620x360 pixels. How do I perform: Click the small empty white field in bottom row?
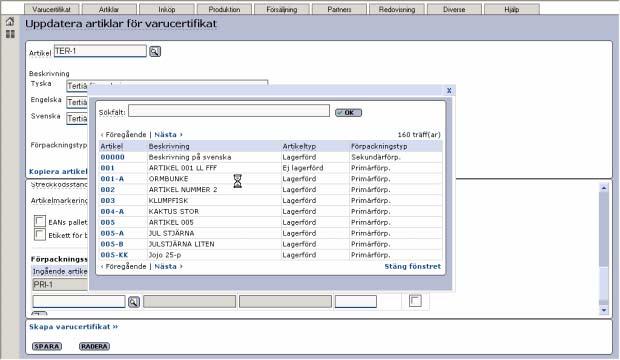(356, 301)
